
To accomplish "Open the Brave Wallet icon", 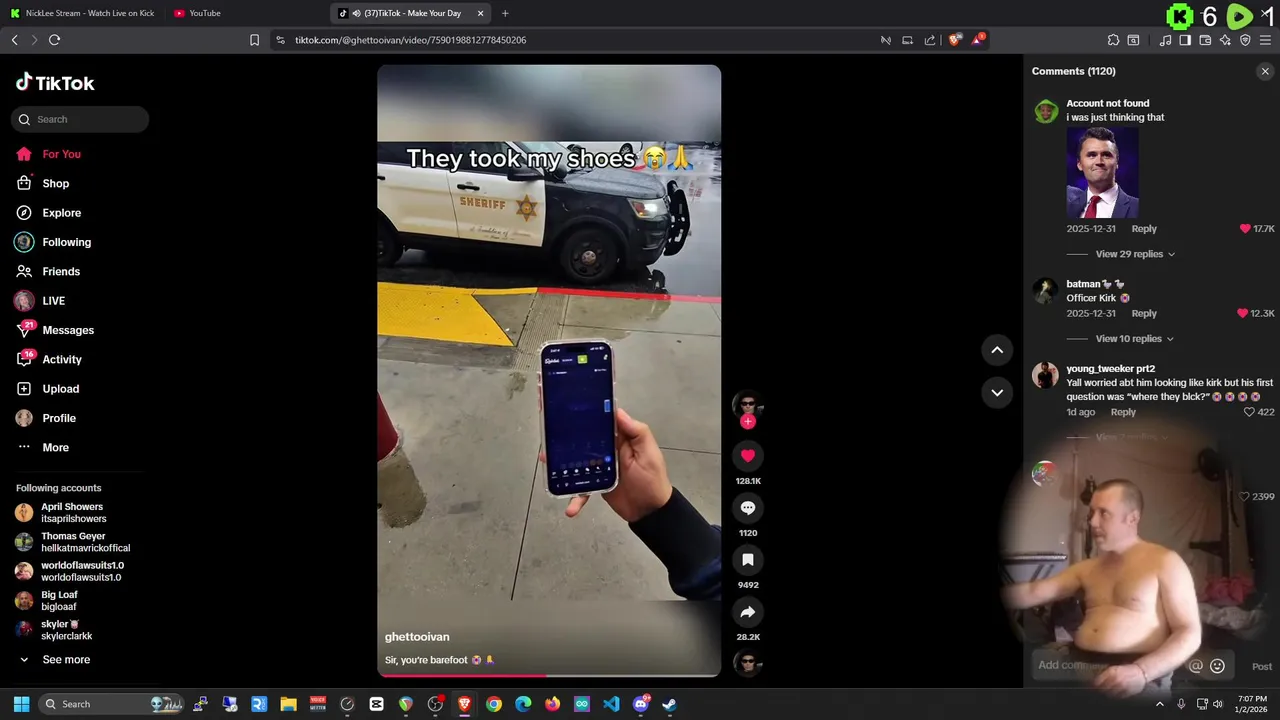I will 1205,40.
